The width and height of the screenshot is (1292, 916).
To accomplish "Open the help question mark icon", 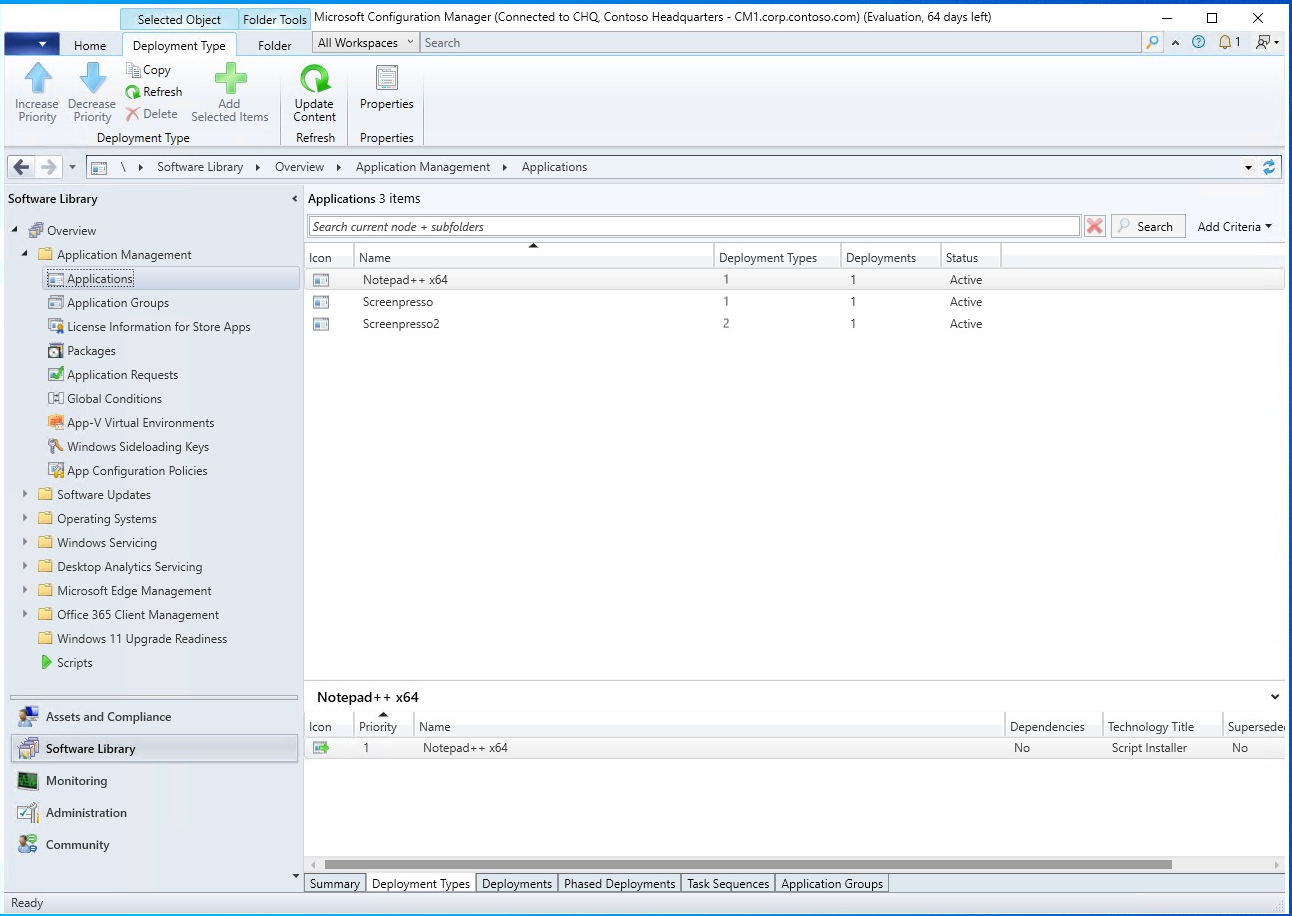I will (x=1198, y=42).
